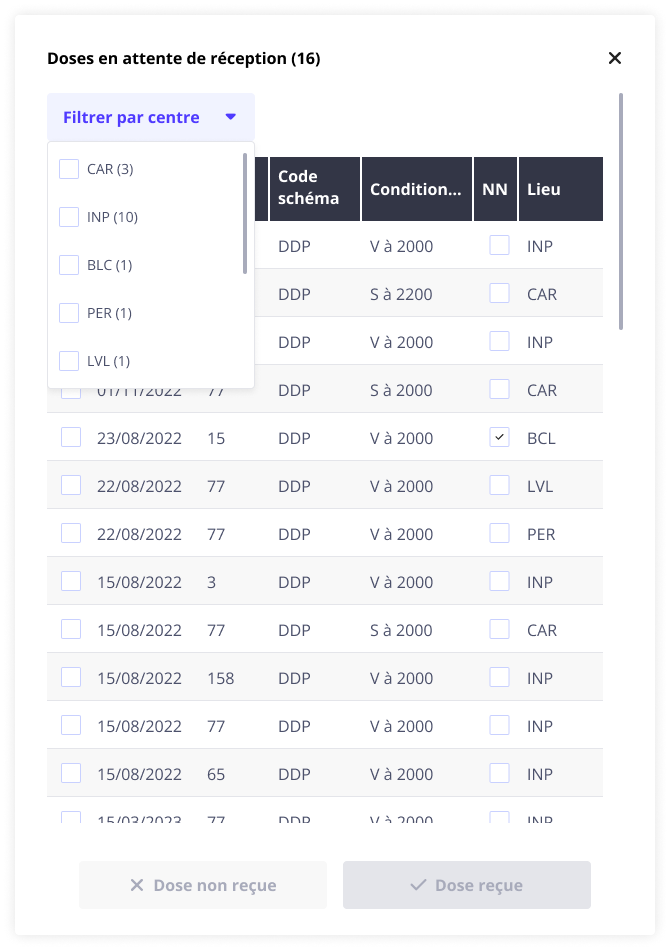Click the Dose reçue button
The width and height of the screenshot is (670, 950).
[x=467, y=885]
